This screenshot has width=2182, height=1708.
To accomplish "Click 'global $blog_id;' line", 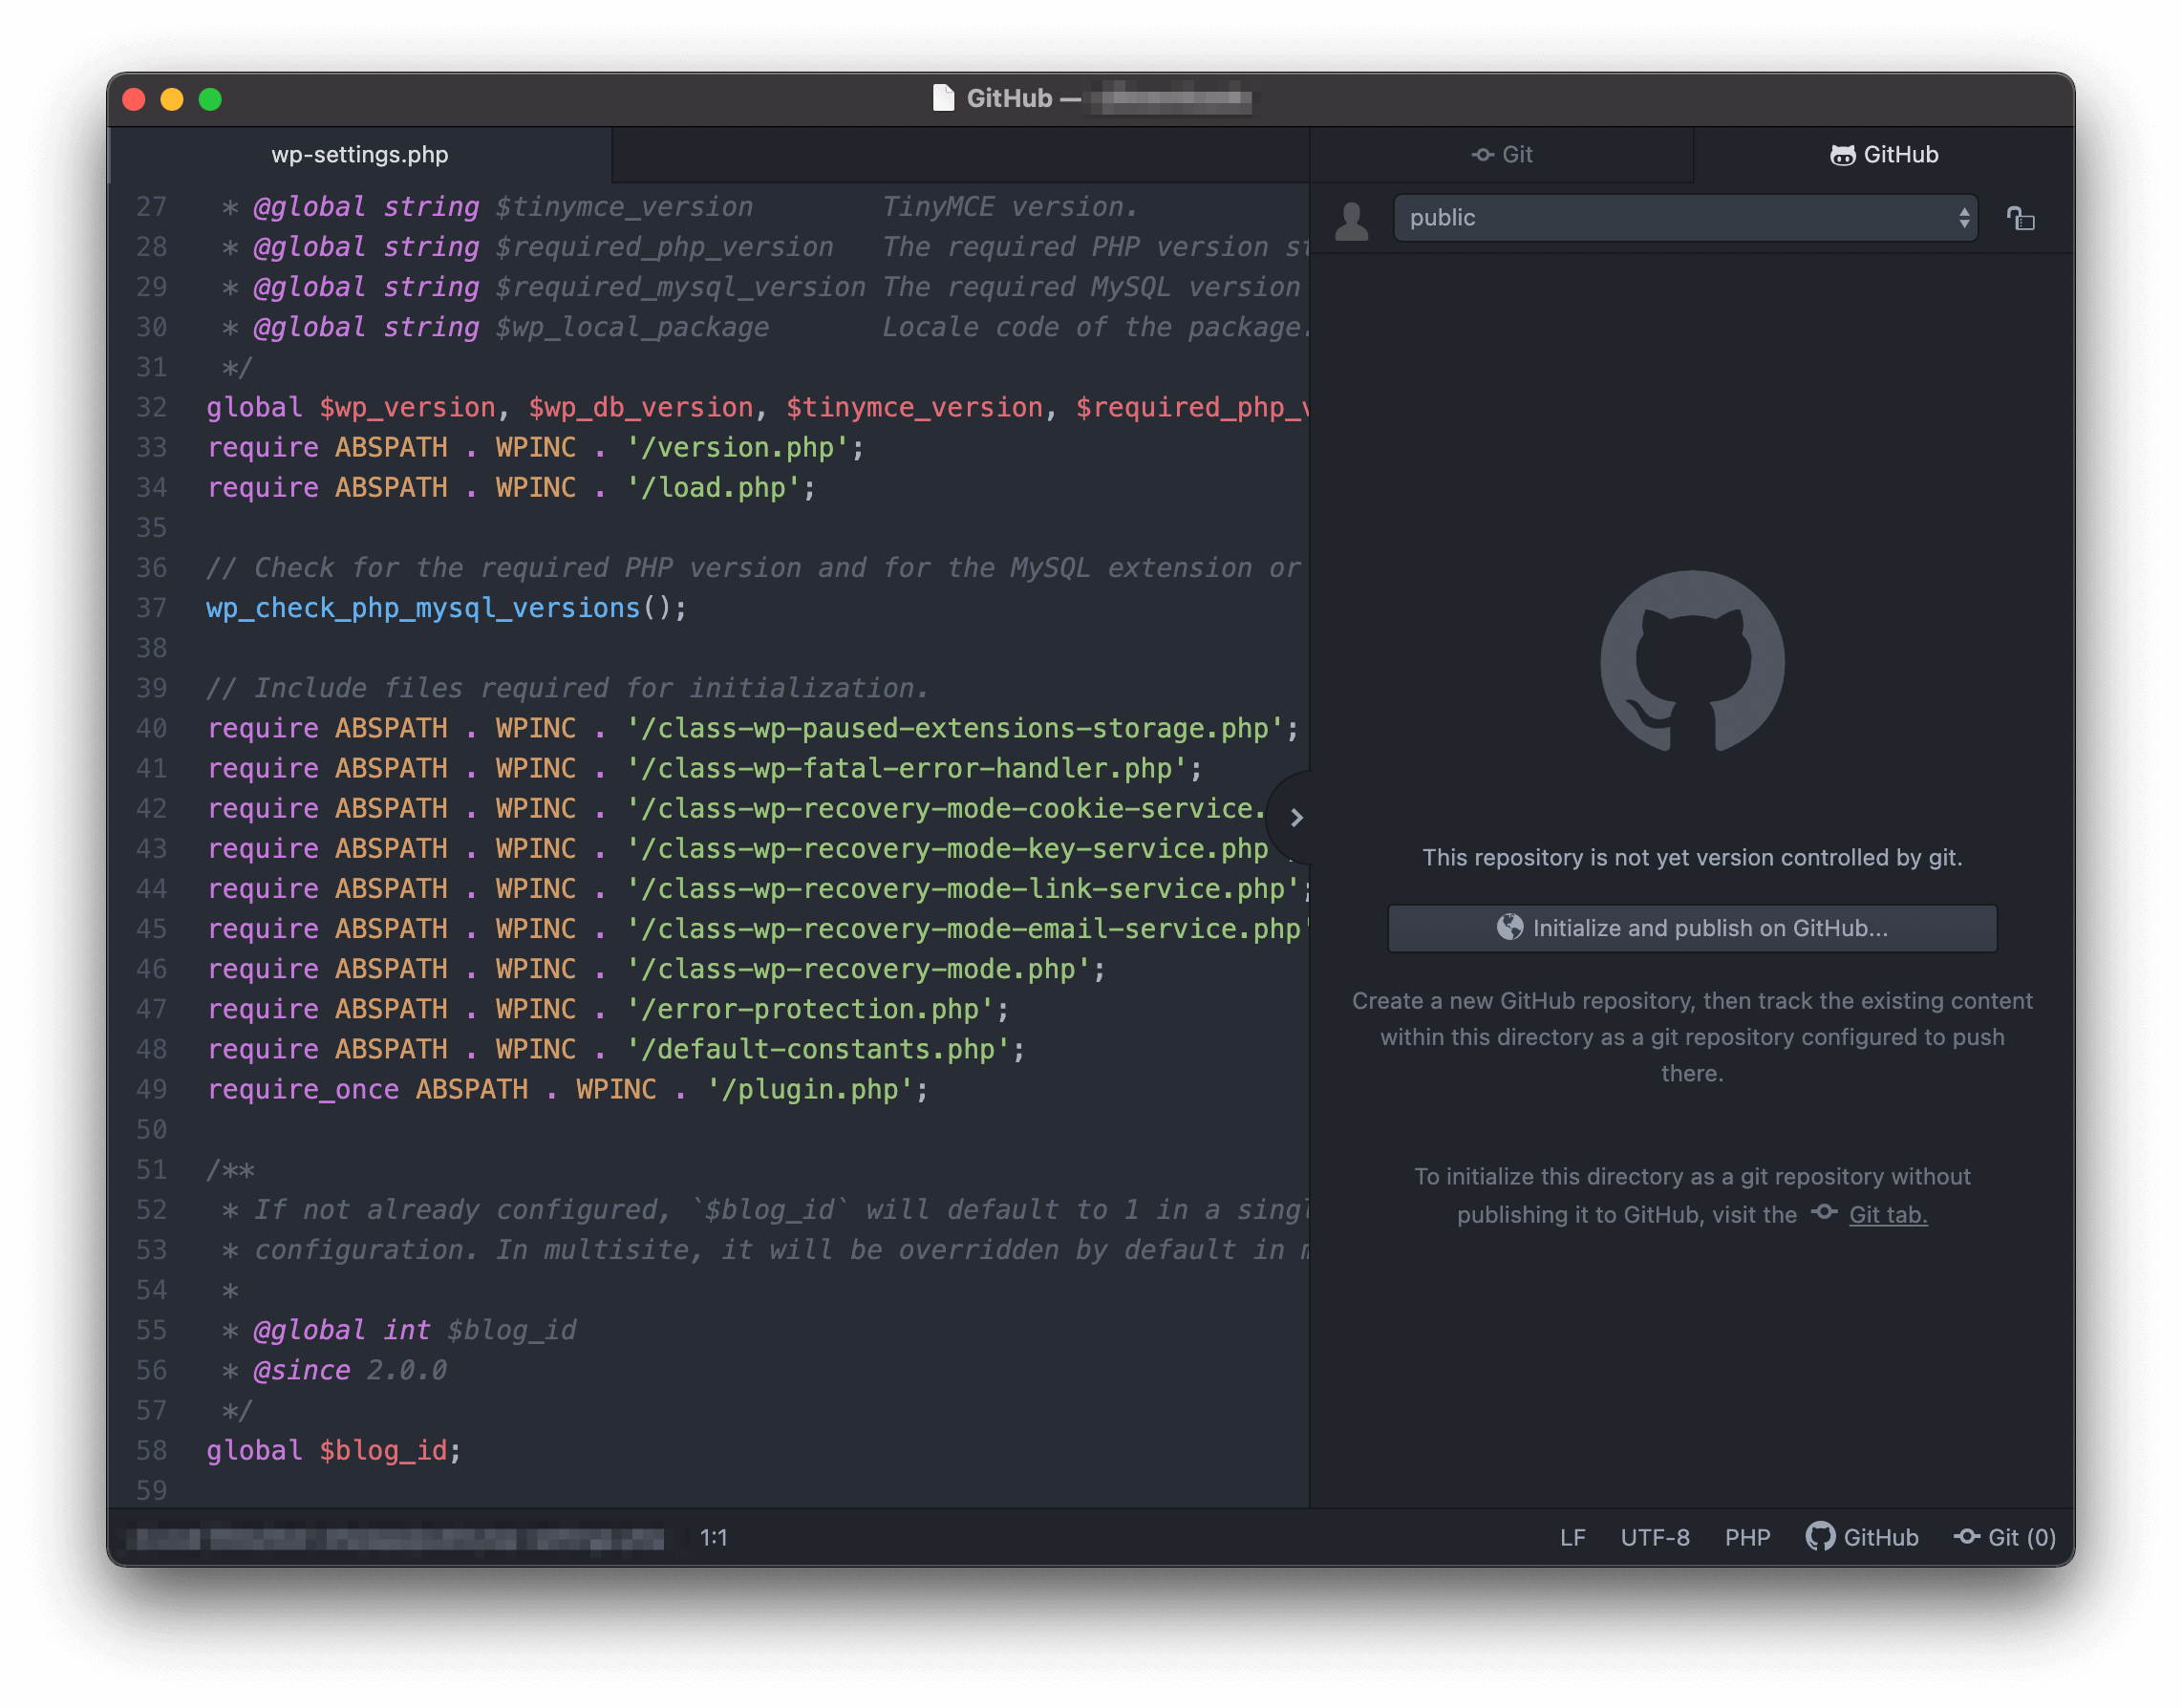I will (x=334, y=1450).
